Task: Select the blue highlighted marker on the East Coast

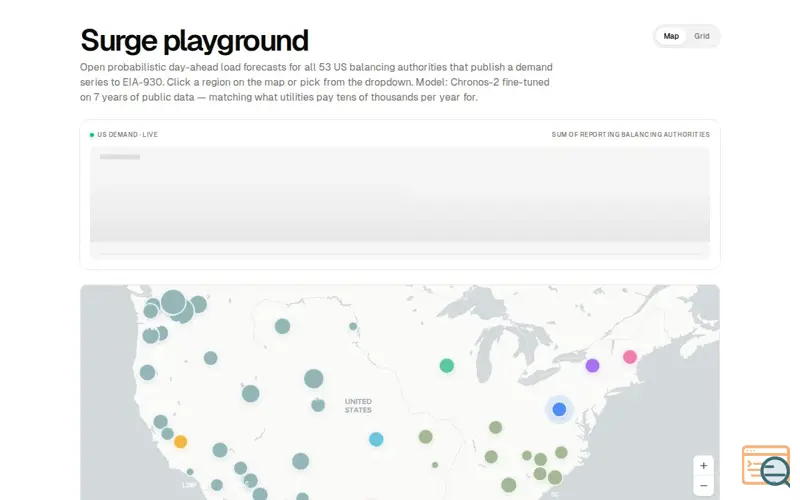Action: [x=559, y=409]
